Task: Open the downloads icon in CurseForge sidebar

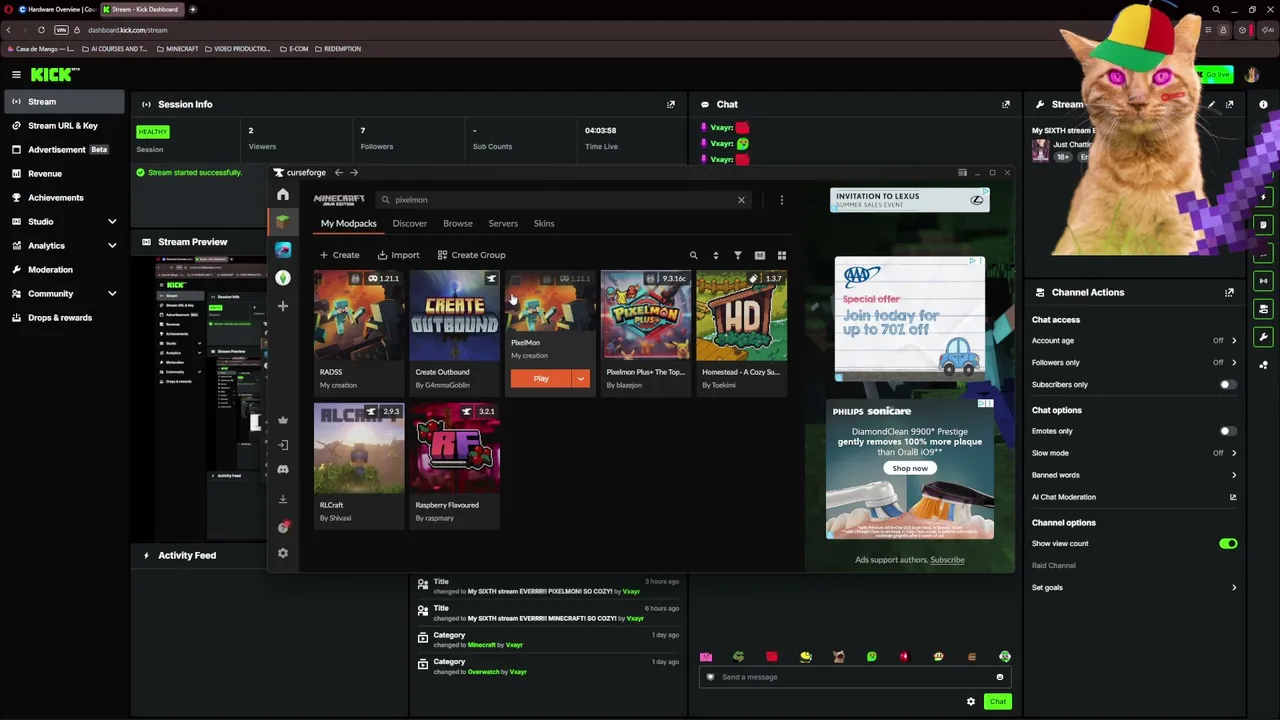Action: (283, 498)
